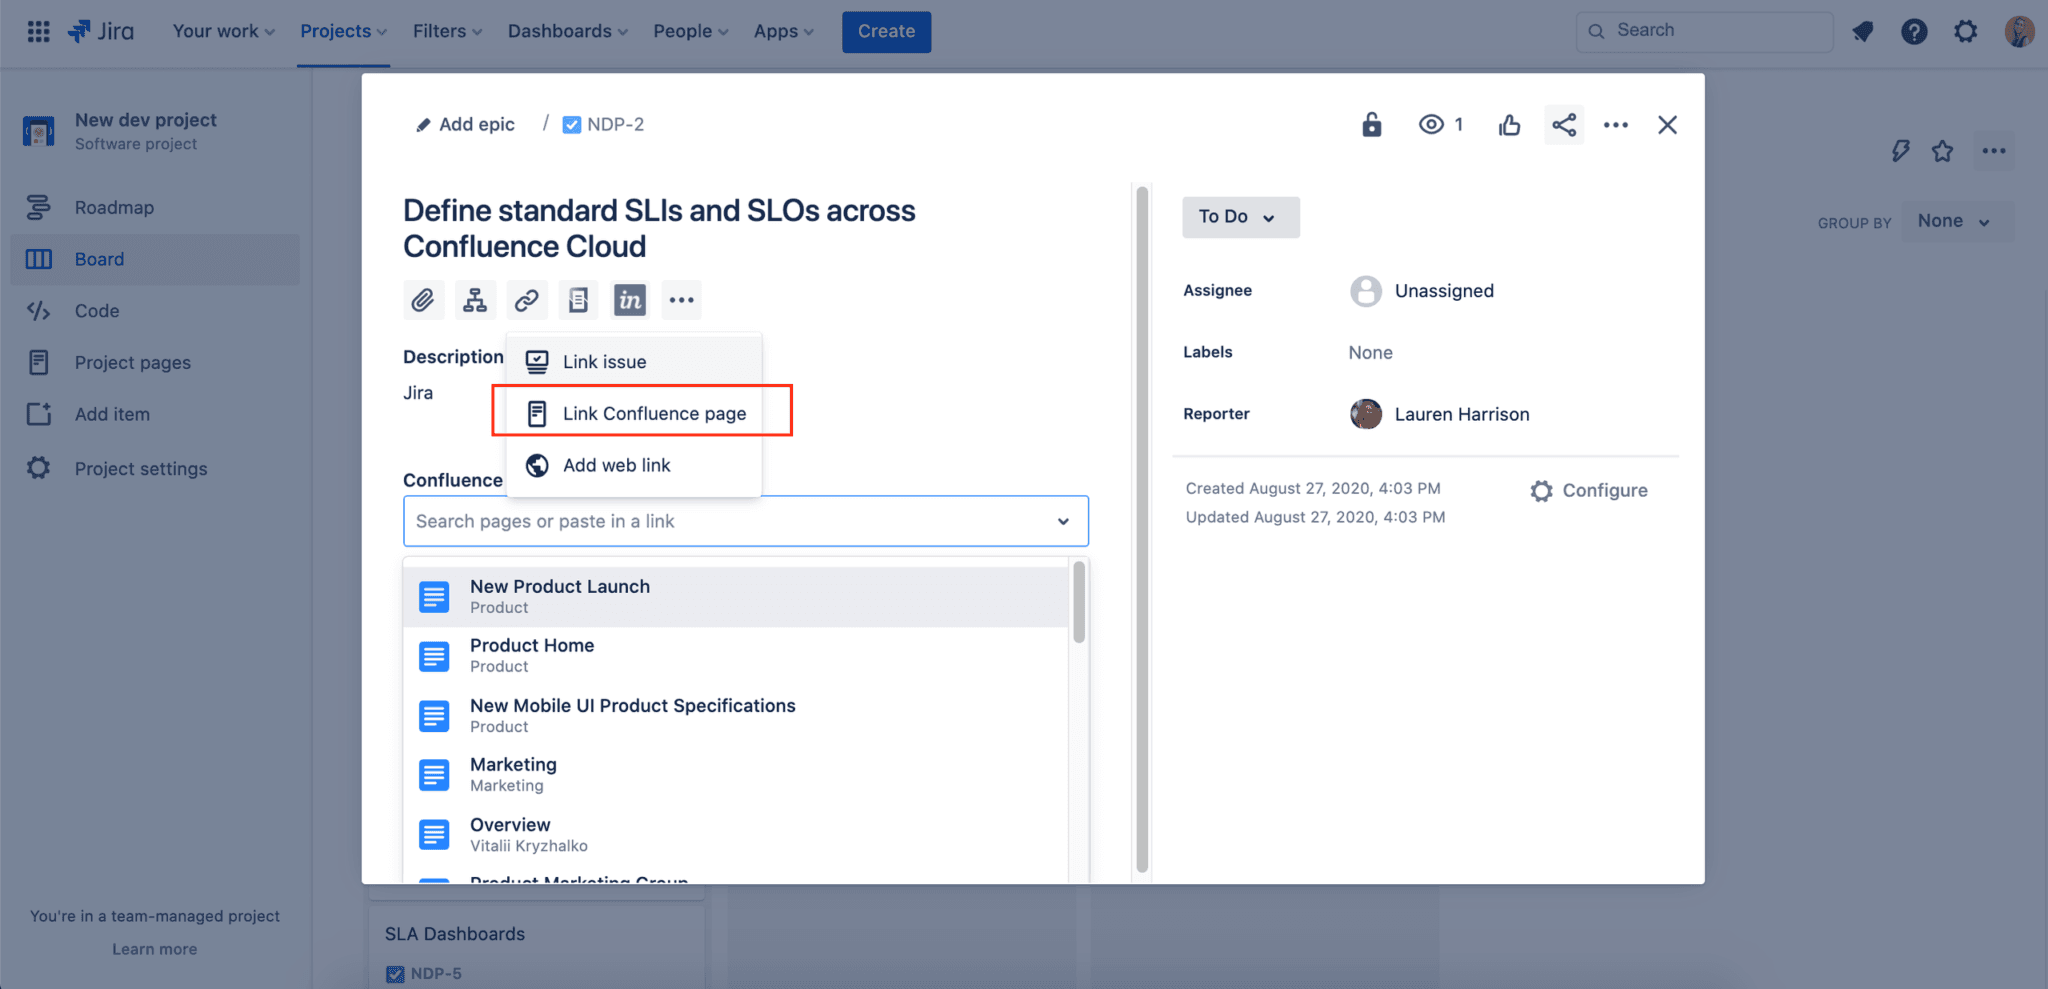The height and width of the screenshot is (989, 2048).
Task: Open the Learn more link
Action: coord(154,948)
